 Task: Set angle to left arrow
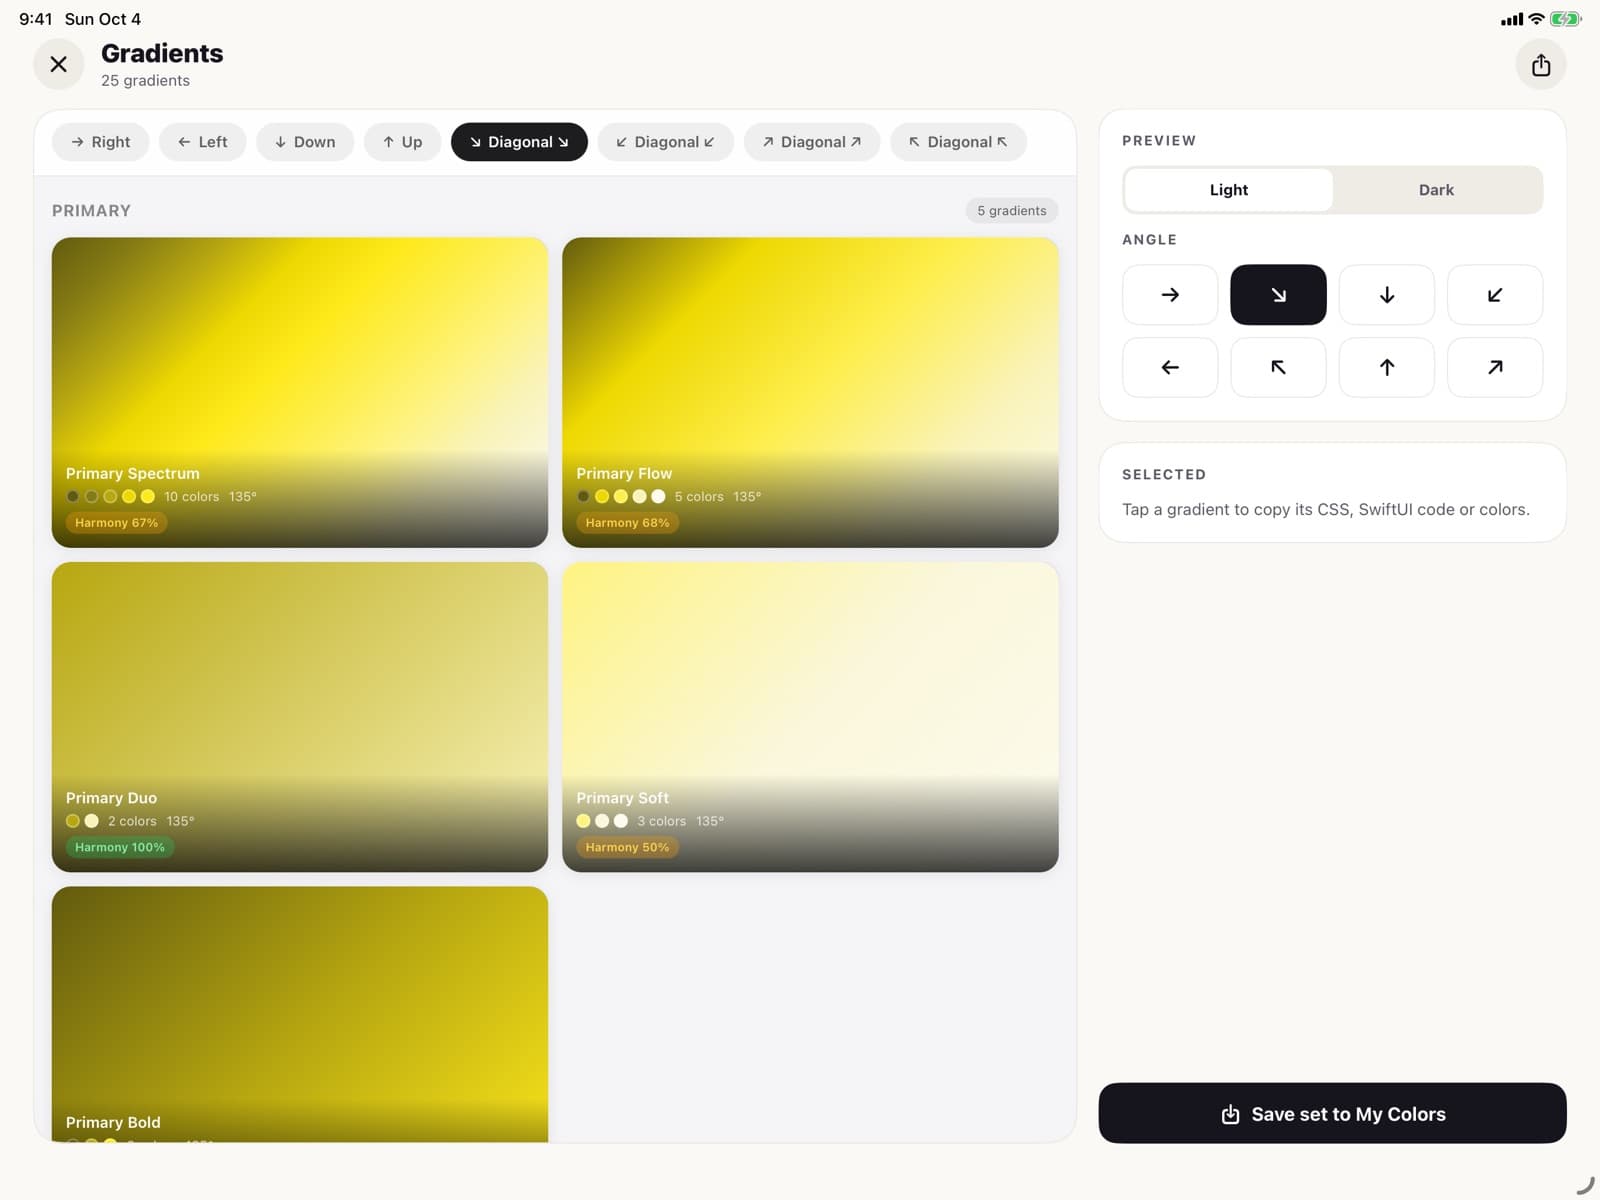coord(1170,367)
